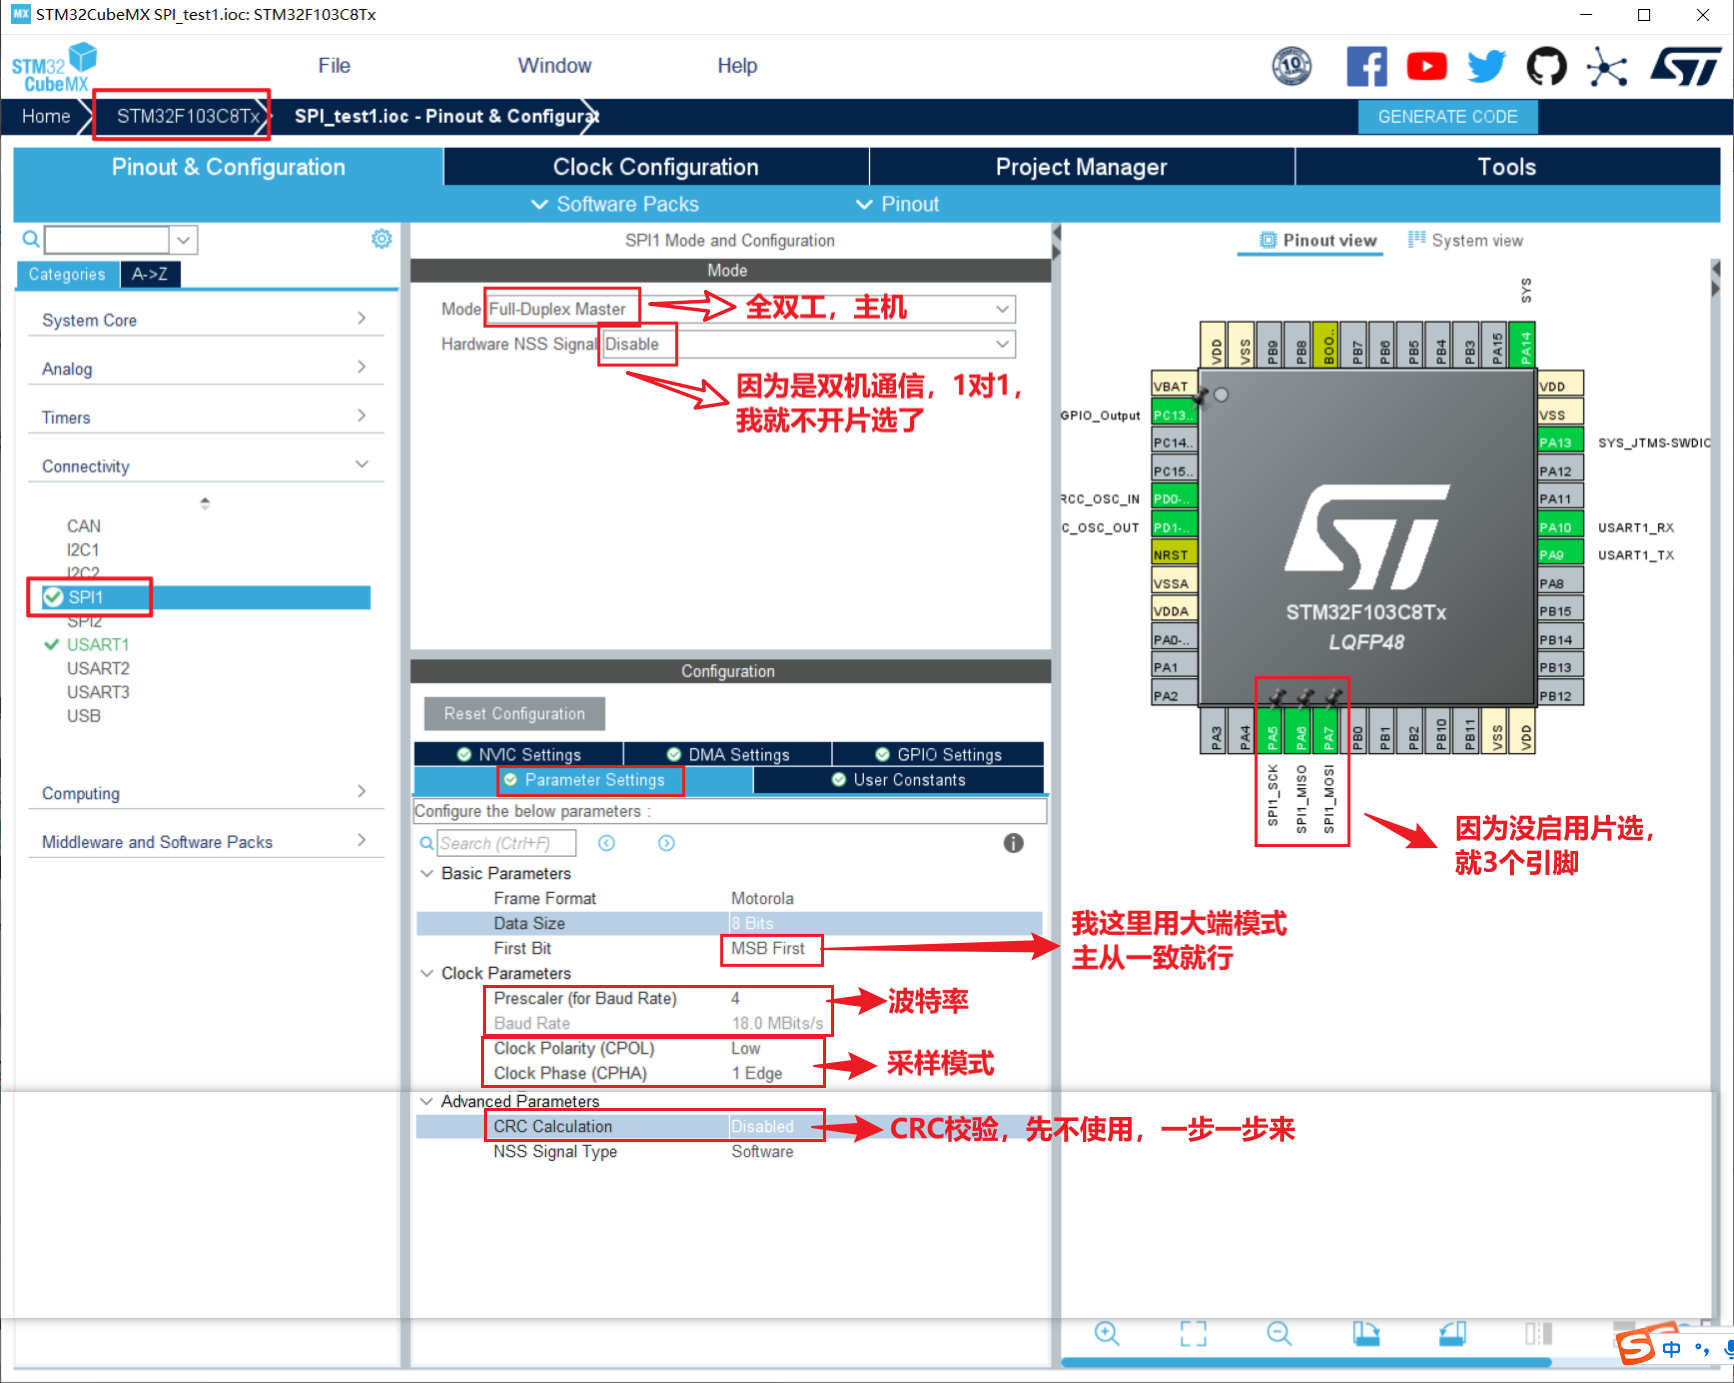1734x1383 pixels.
Task: Toggle the SPI1 enabled checkmark
Action: coord(53,597)
